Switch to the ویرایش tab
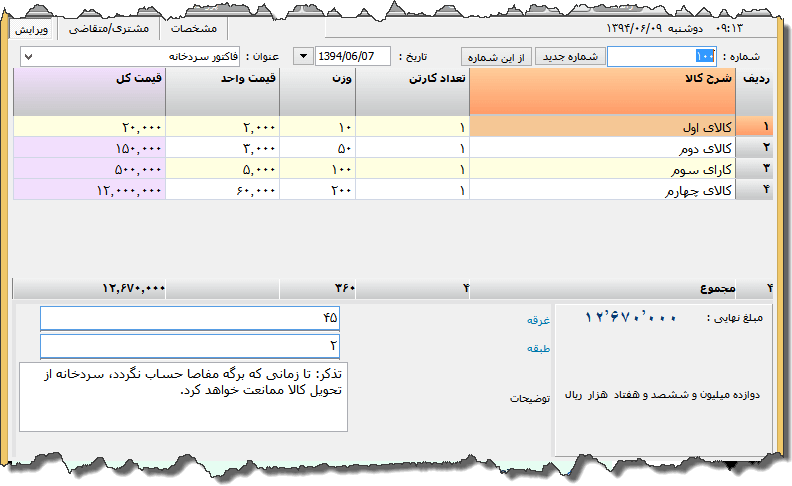792x486 pixels. pyautogui.click(x=30, y=28)
